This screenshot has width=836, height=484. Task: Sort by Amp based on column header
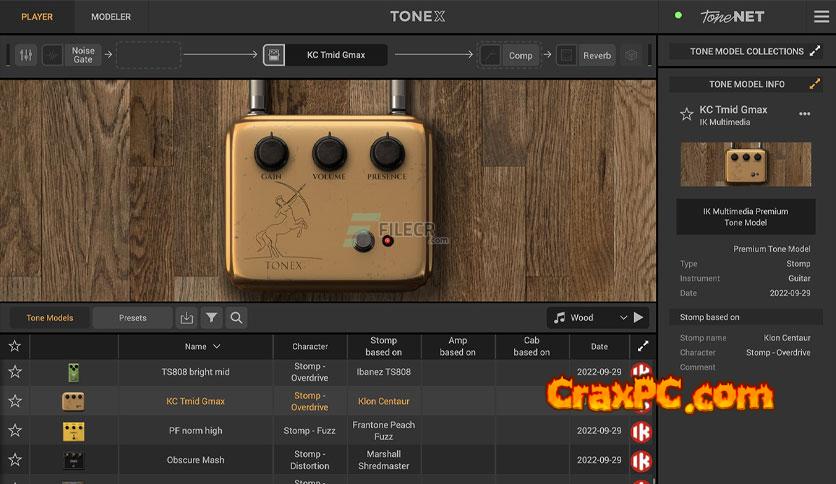click(457, 346)
